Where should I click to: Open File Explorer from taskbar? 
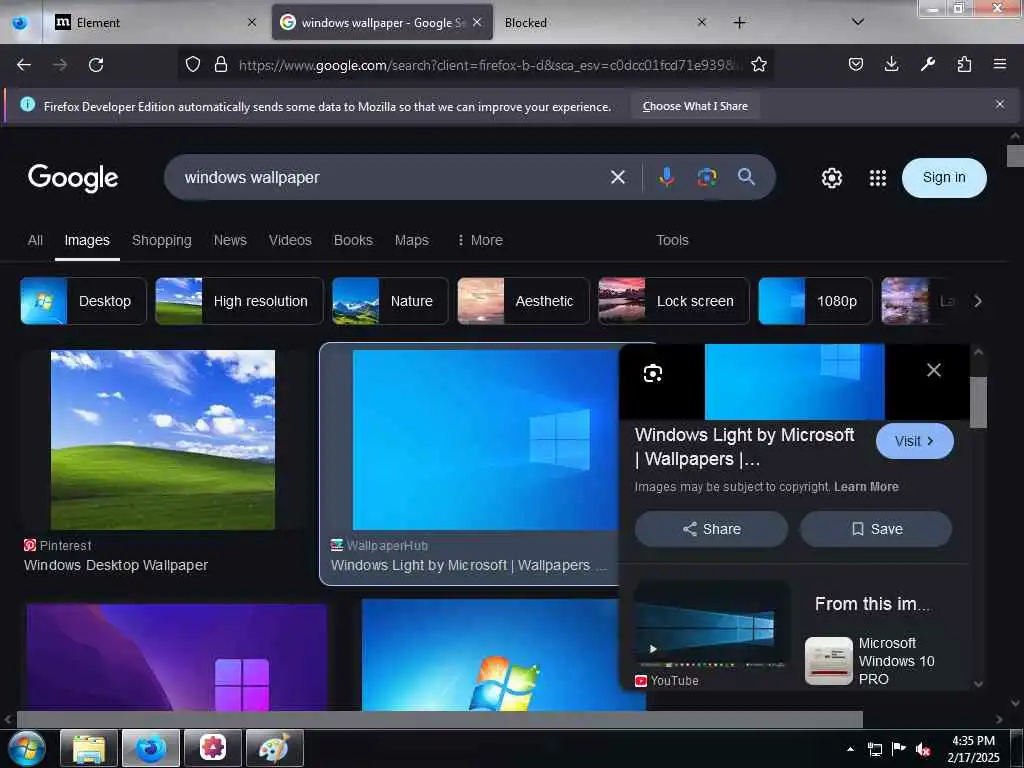pyautogui.click(x=89, y=748)
